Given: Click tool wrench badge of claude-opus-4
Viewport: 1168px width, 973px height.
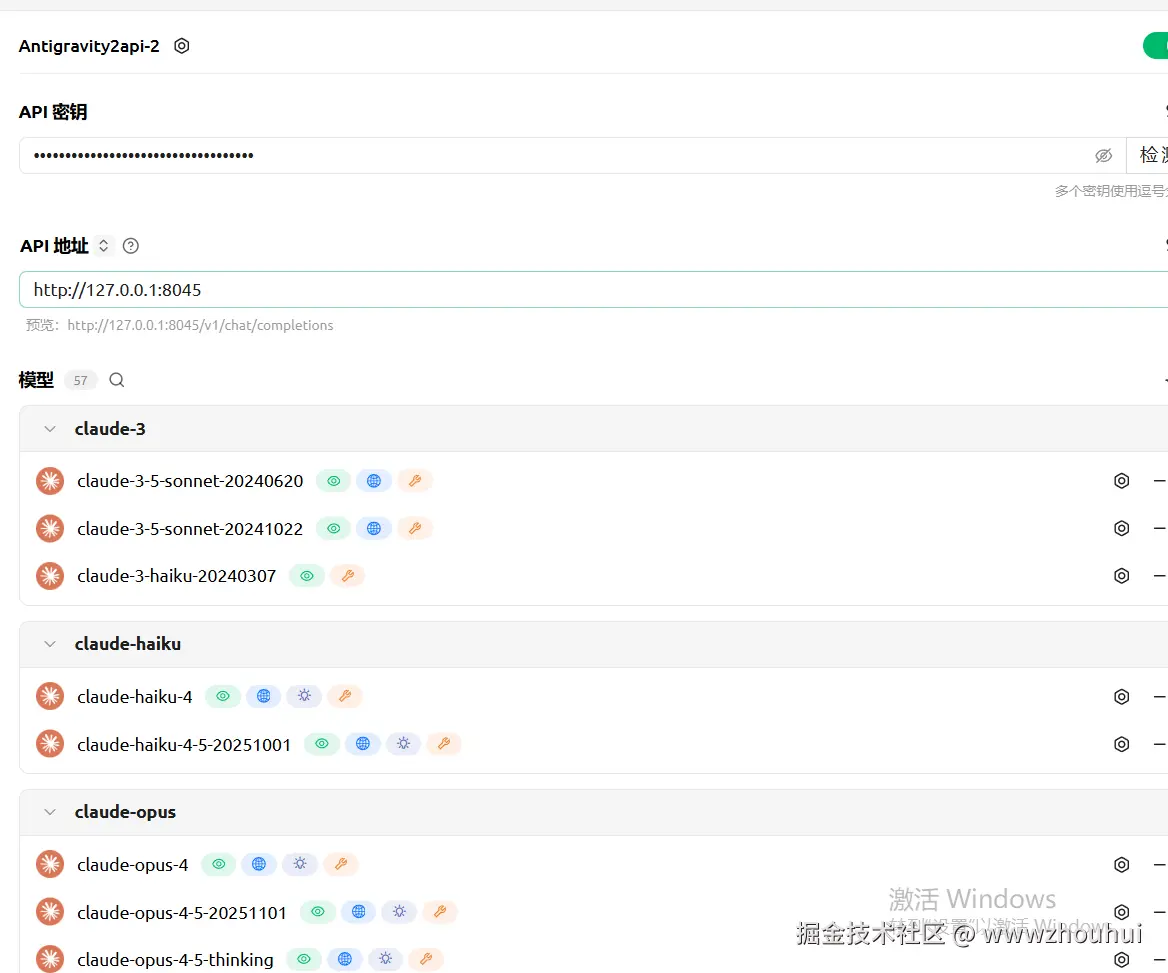Looking at the screenshot, I should click(340, 864).
